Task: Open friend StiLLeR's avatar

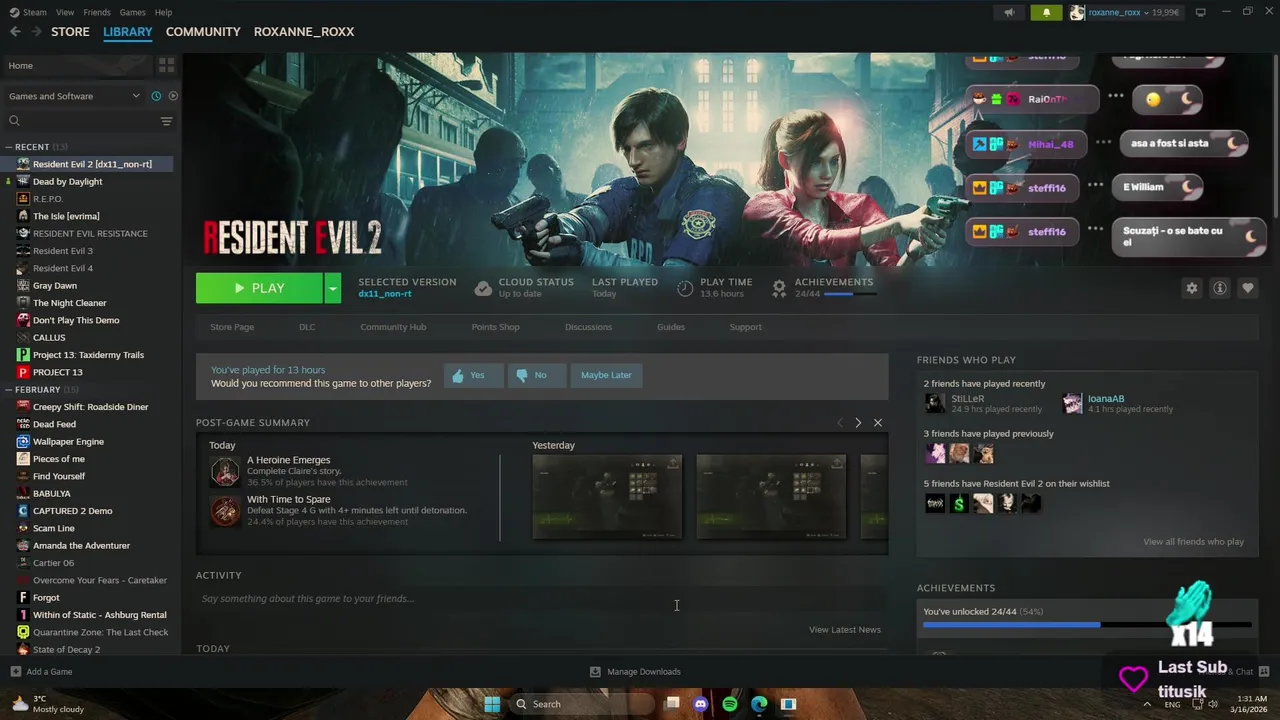Action: (x=935, y=403)
